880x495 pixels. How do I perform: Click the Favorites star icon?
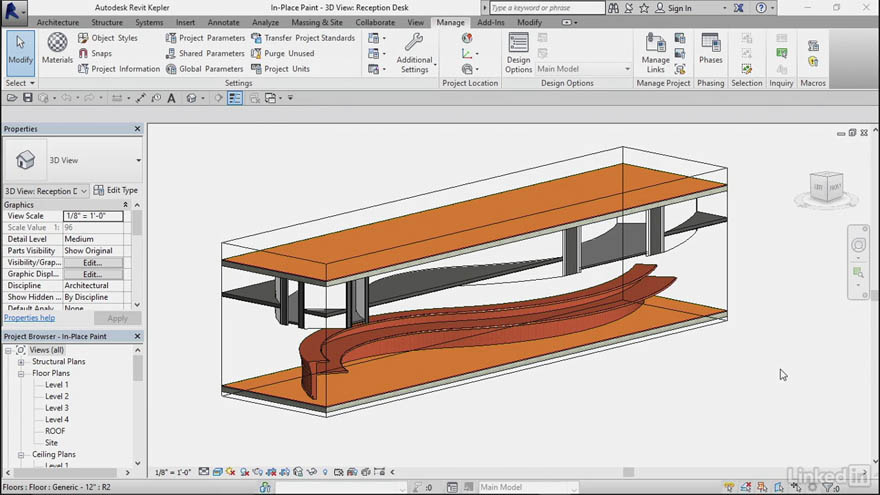pyautogui.click(x=644, y=8)
